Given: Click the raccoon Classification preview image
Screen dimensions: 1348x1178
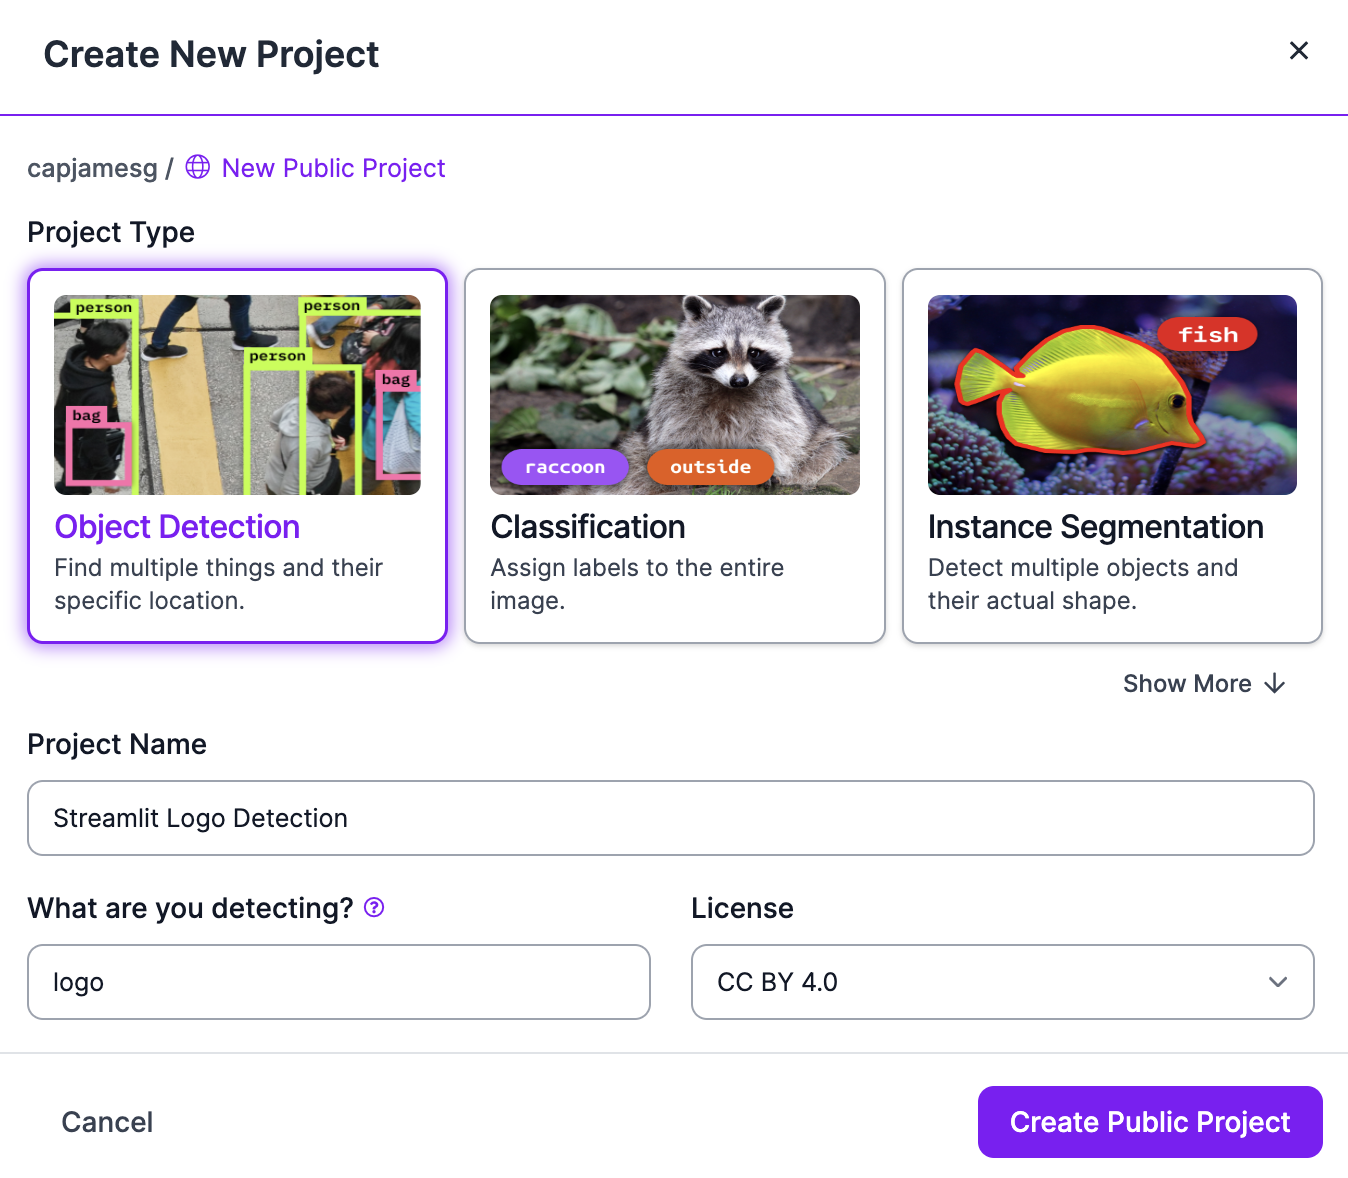Looking at the screenshot, I should click(x=675, y=395).
